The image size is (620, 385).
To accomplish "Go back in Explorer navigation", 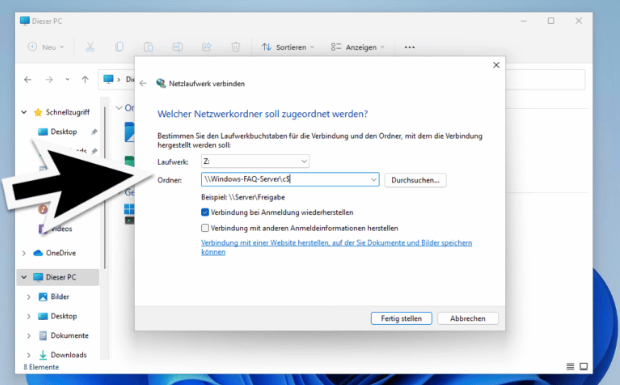I will tap(28, 79).
